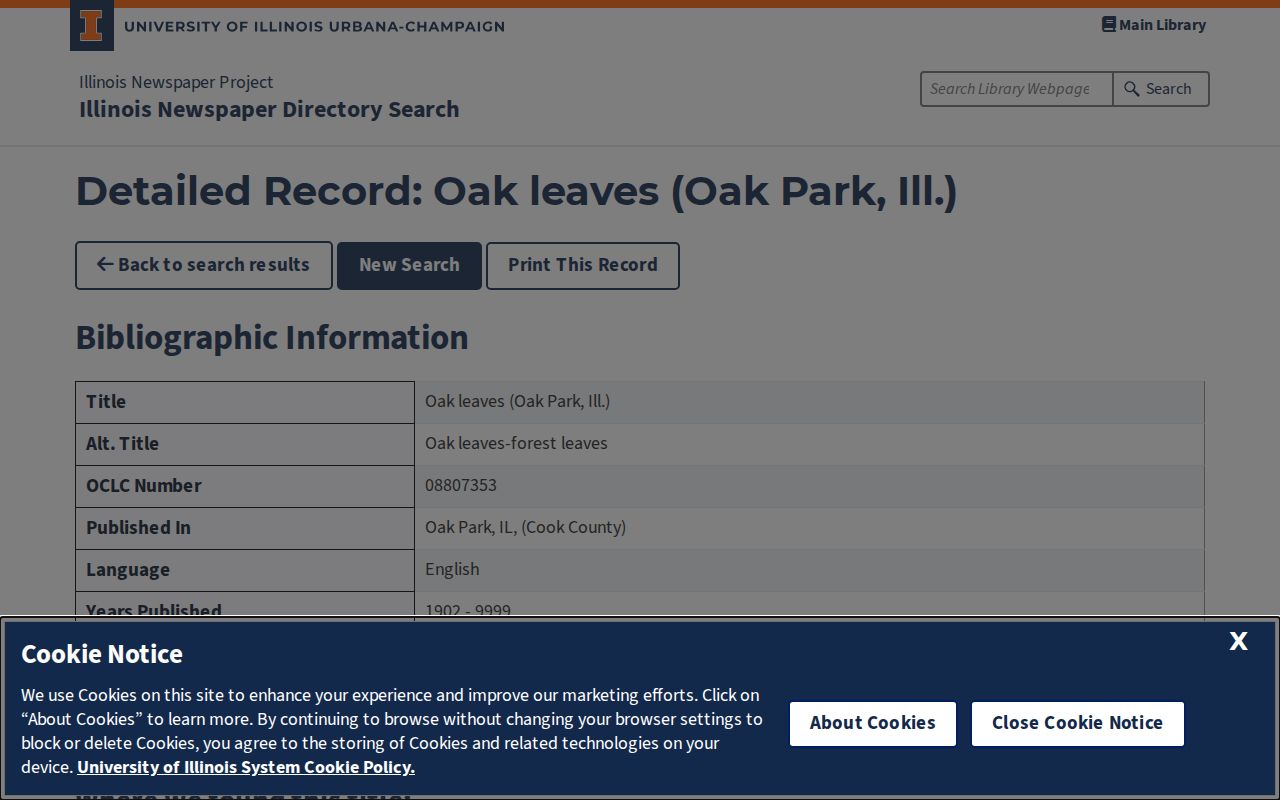Screen dimensions: 1280x800
Task: Close the cookie banner with X
Action: [x=1238, y=642]
